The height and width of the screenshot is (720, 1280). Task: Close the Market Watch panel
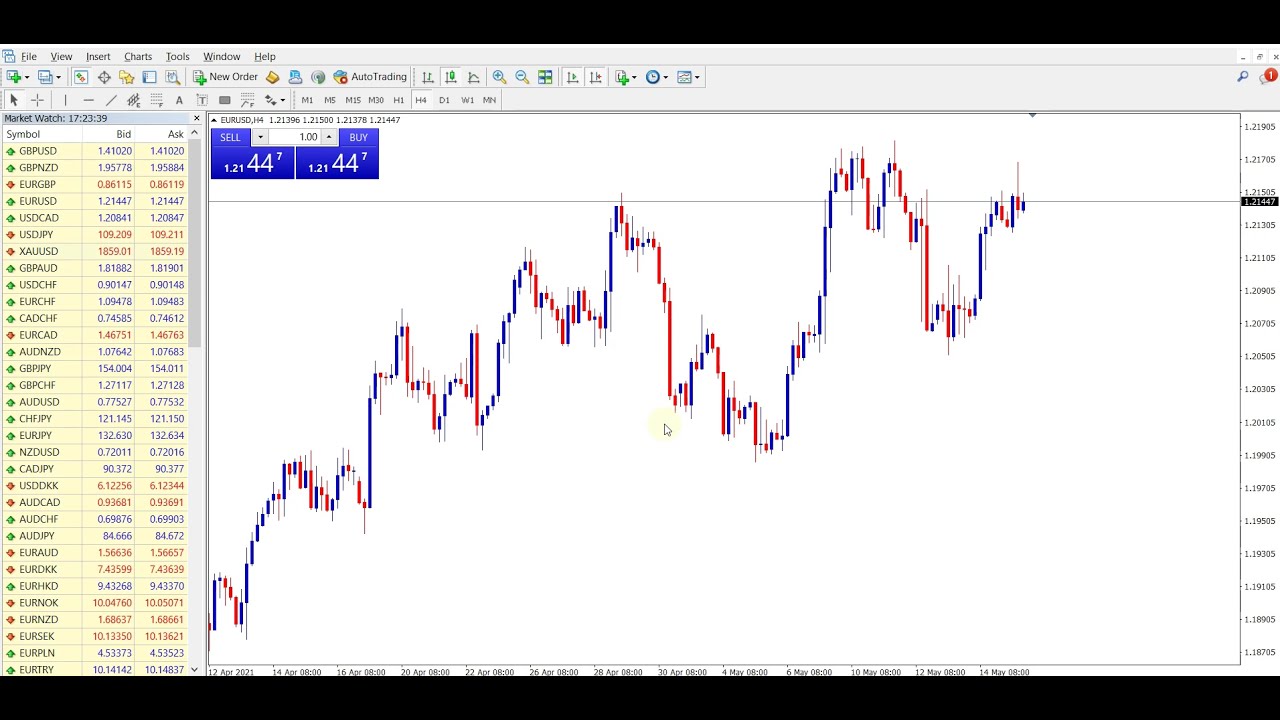196,118
